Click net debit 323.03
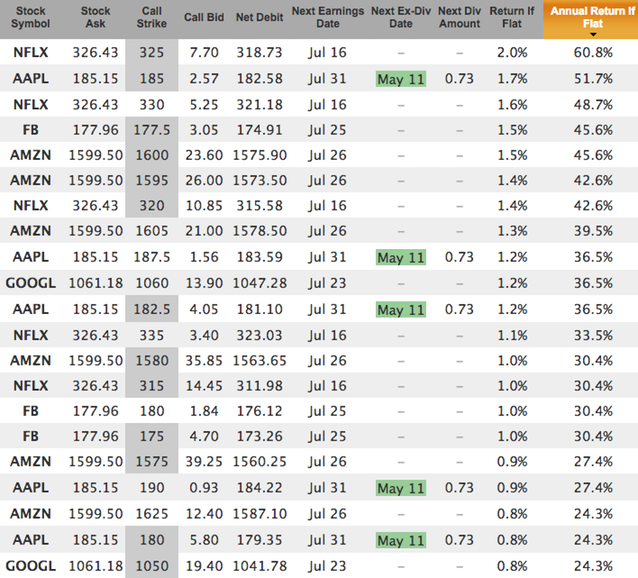 pos(260,335)
